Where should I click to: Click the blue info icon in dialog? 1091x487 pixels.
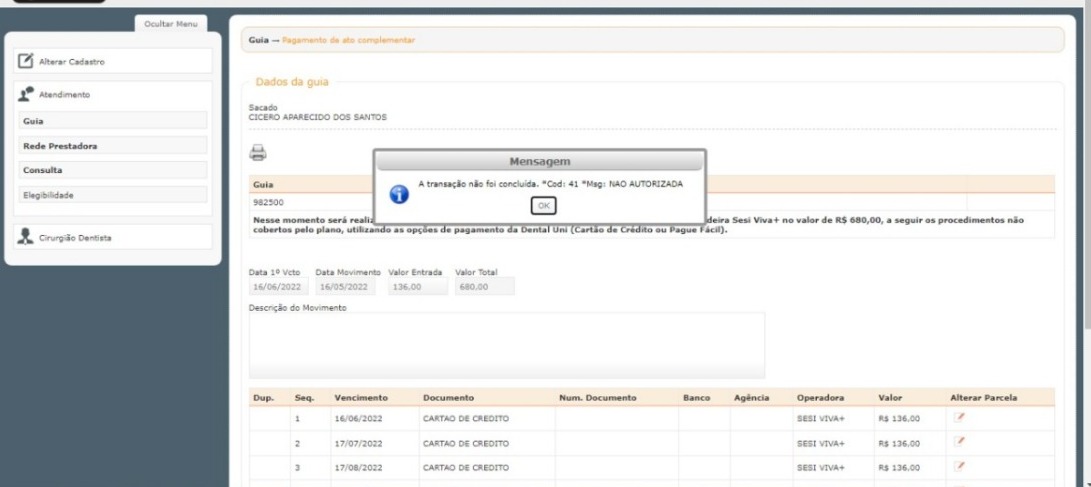click(399, 193)
